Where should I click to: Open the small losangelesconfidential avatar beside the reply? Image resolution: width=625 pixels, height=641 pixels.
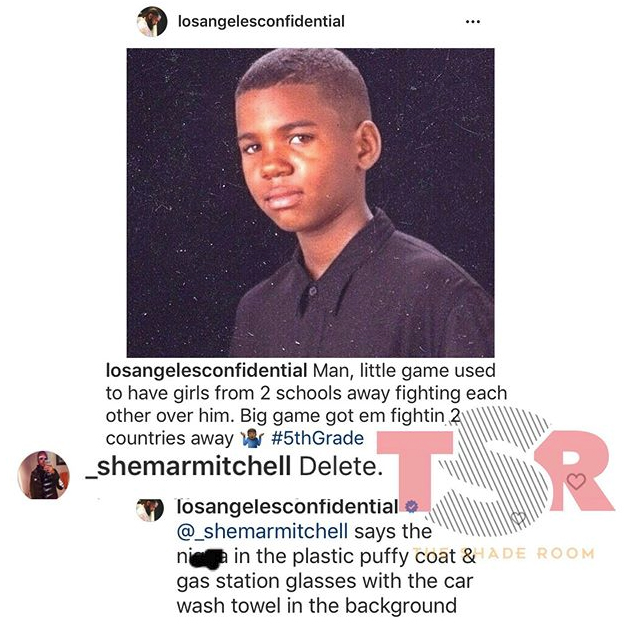[150, 510]
